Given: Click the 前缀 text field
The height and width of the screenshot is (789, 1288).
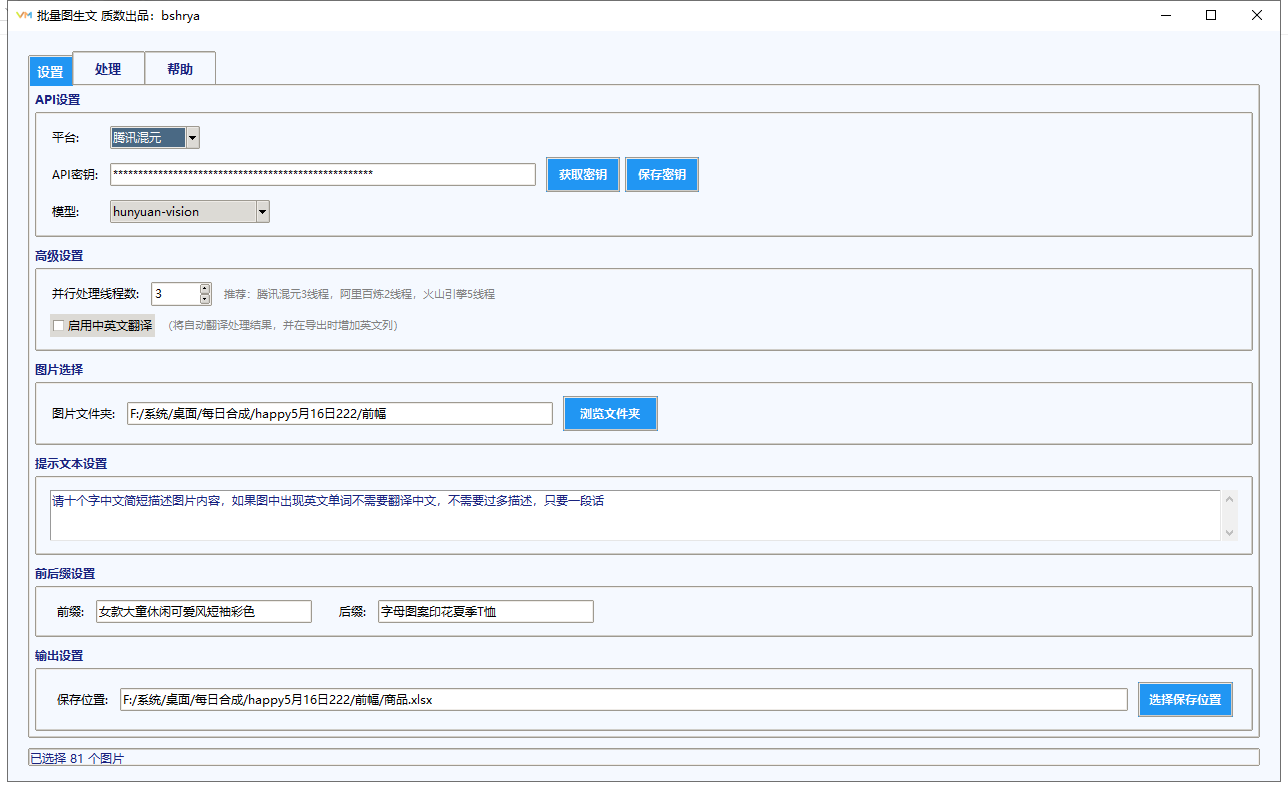Looking at the screenshot, I should pyautogui.click(x=203, y=611).
